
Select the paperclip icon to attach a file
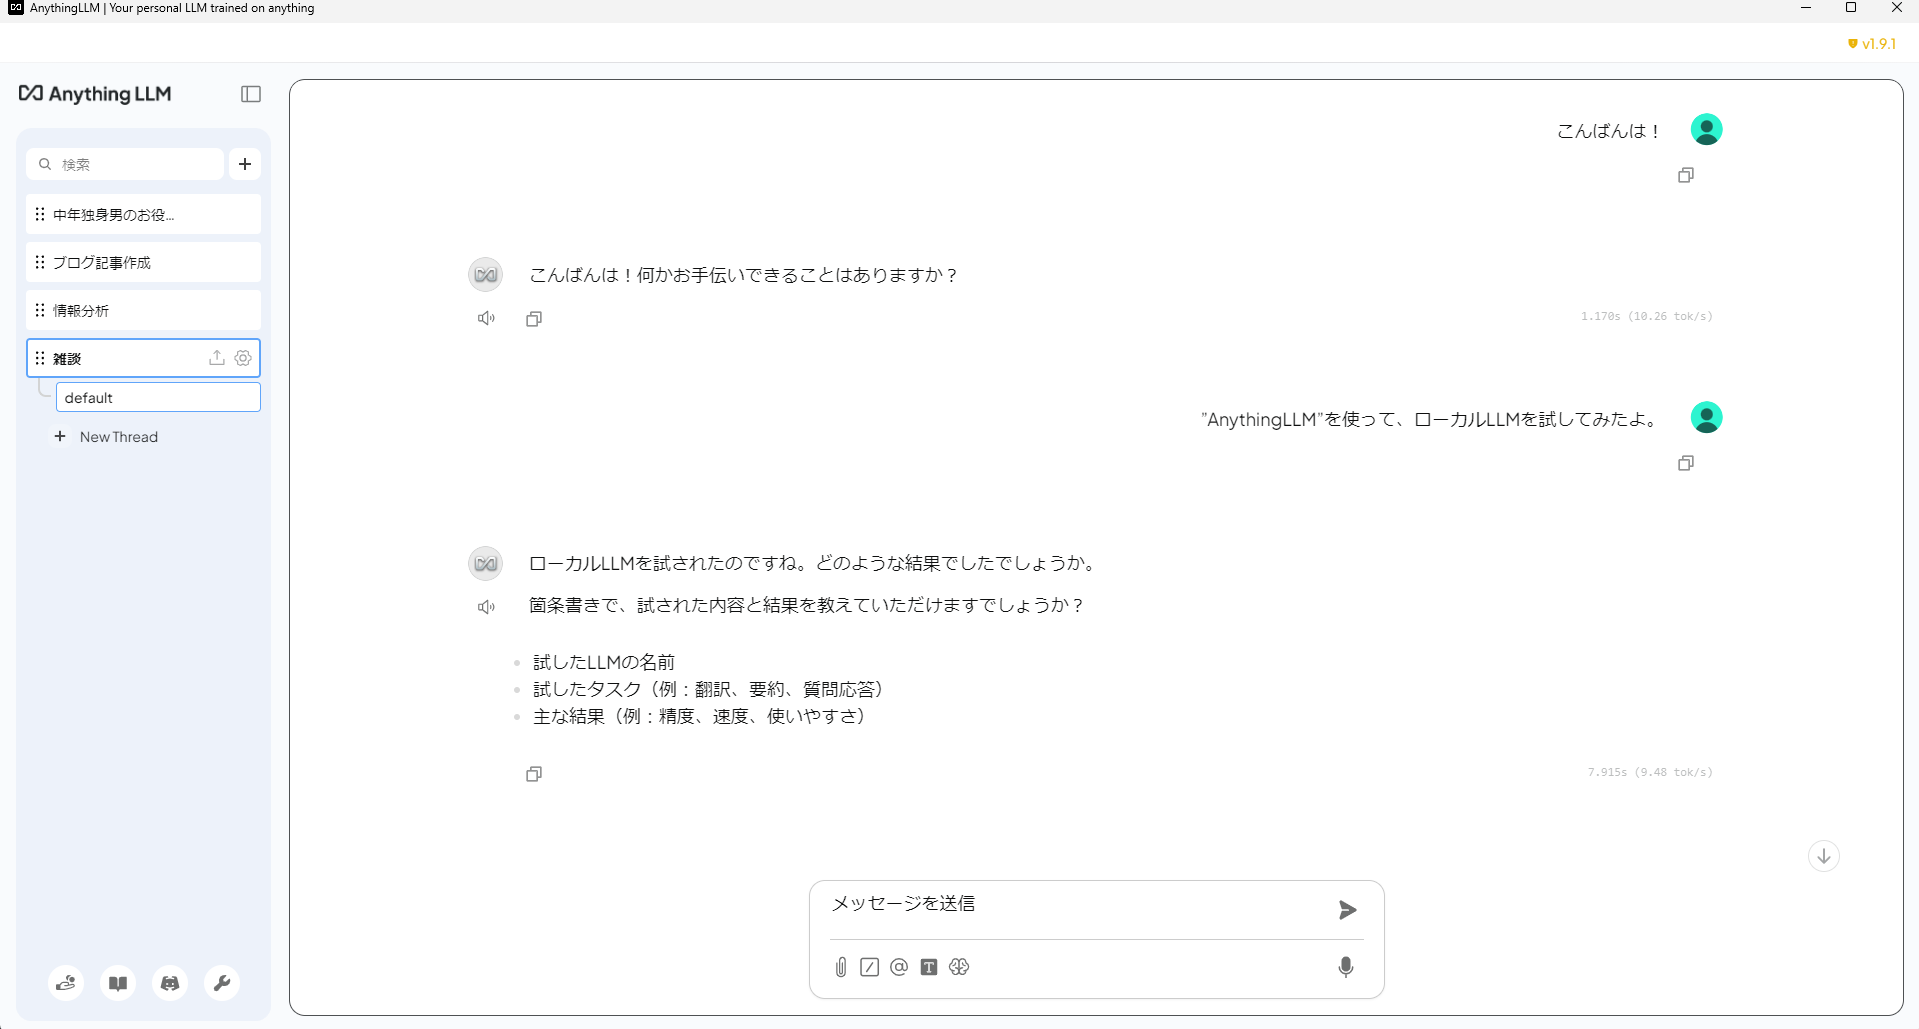[x=840, y=967]
